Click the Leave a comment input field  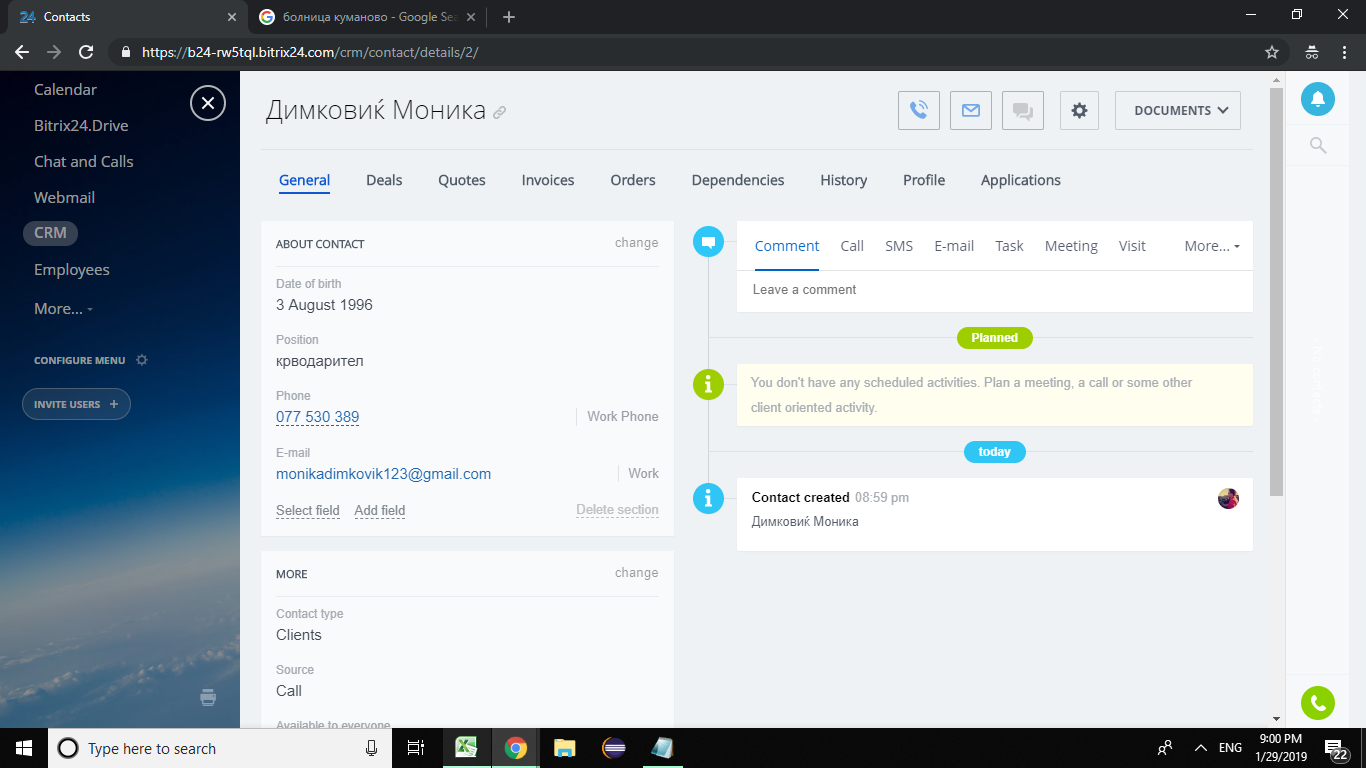coord(994,290)
